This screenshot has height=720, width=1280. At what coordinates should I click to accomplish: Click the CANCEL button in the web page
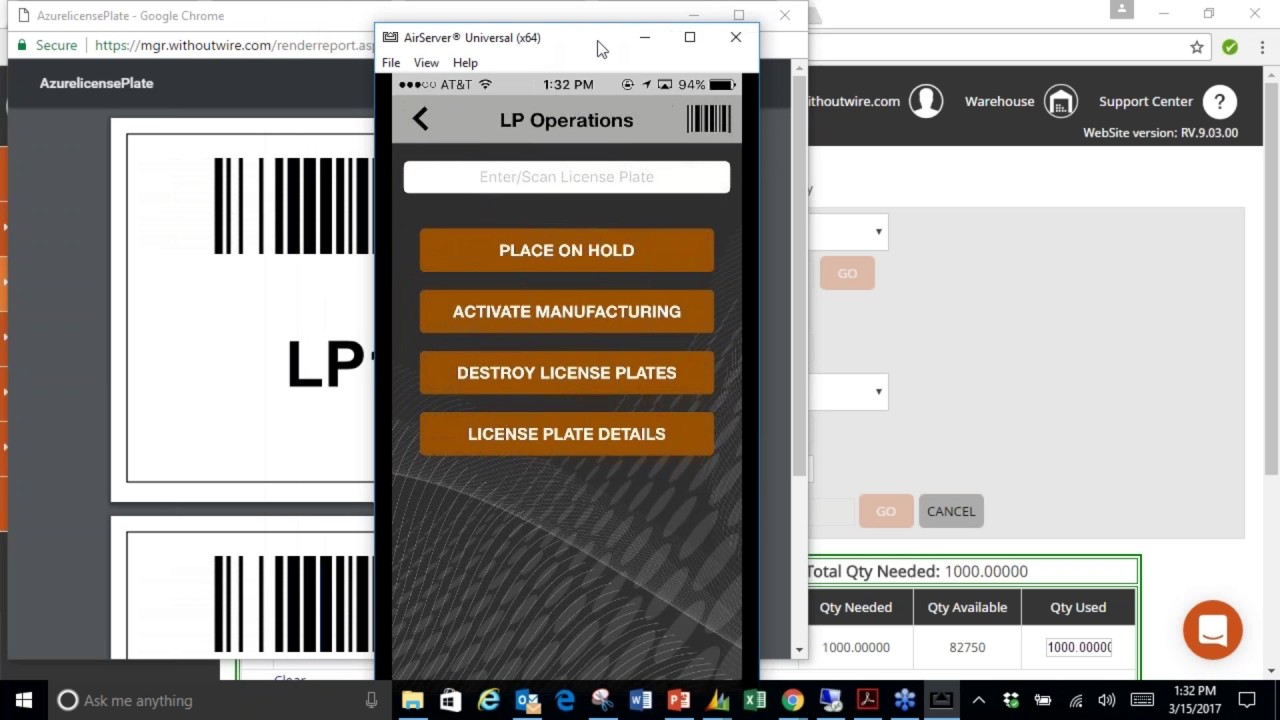950,511
